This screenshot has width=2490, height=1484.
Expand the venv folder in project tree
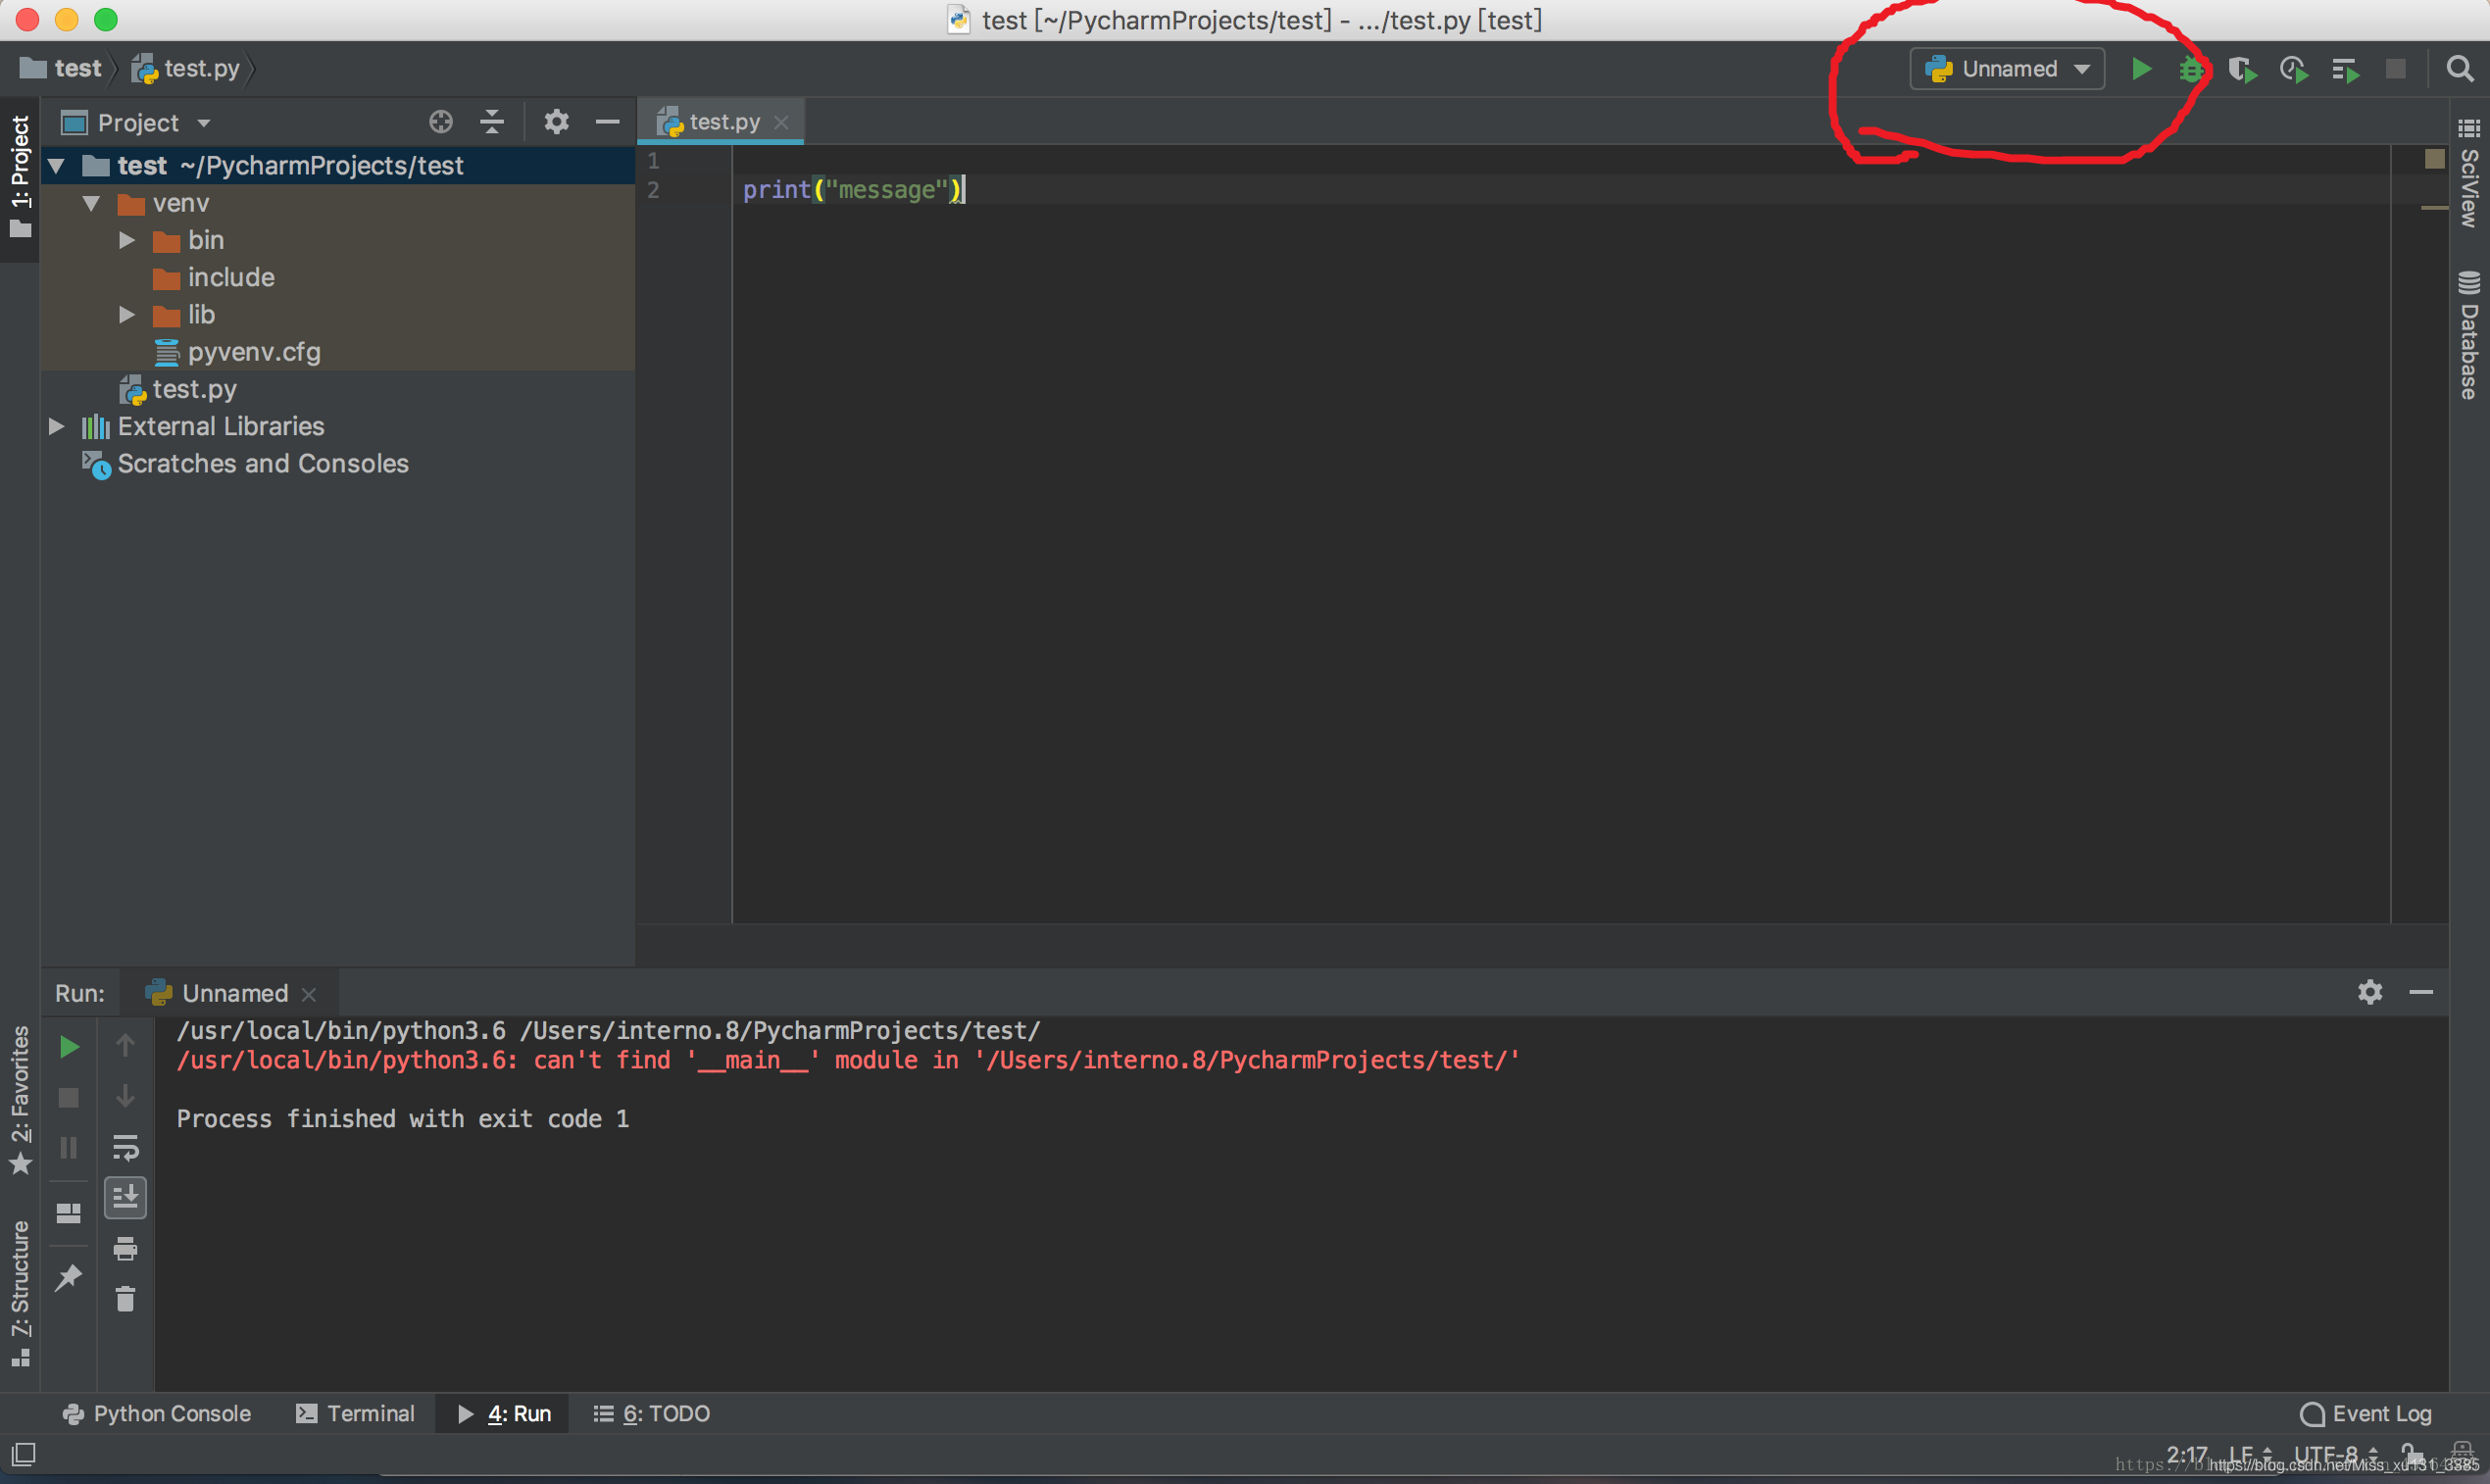(88, 203)
